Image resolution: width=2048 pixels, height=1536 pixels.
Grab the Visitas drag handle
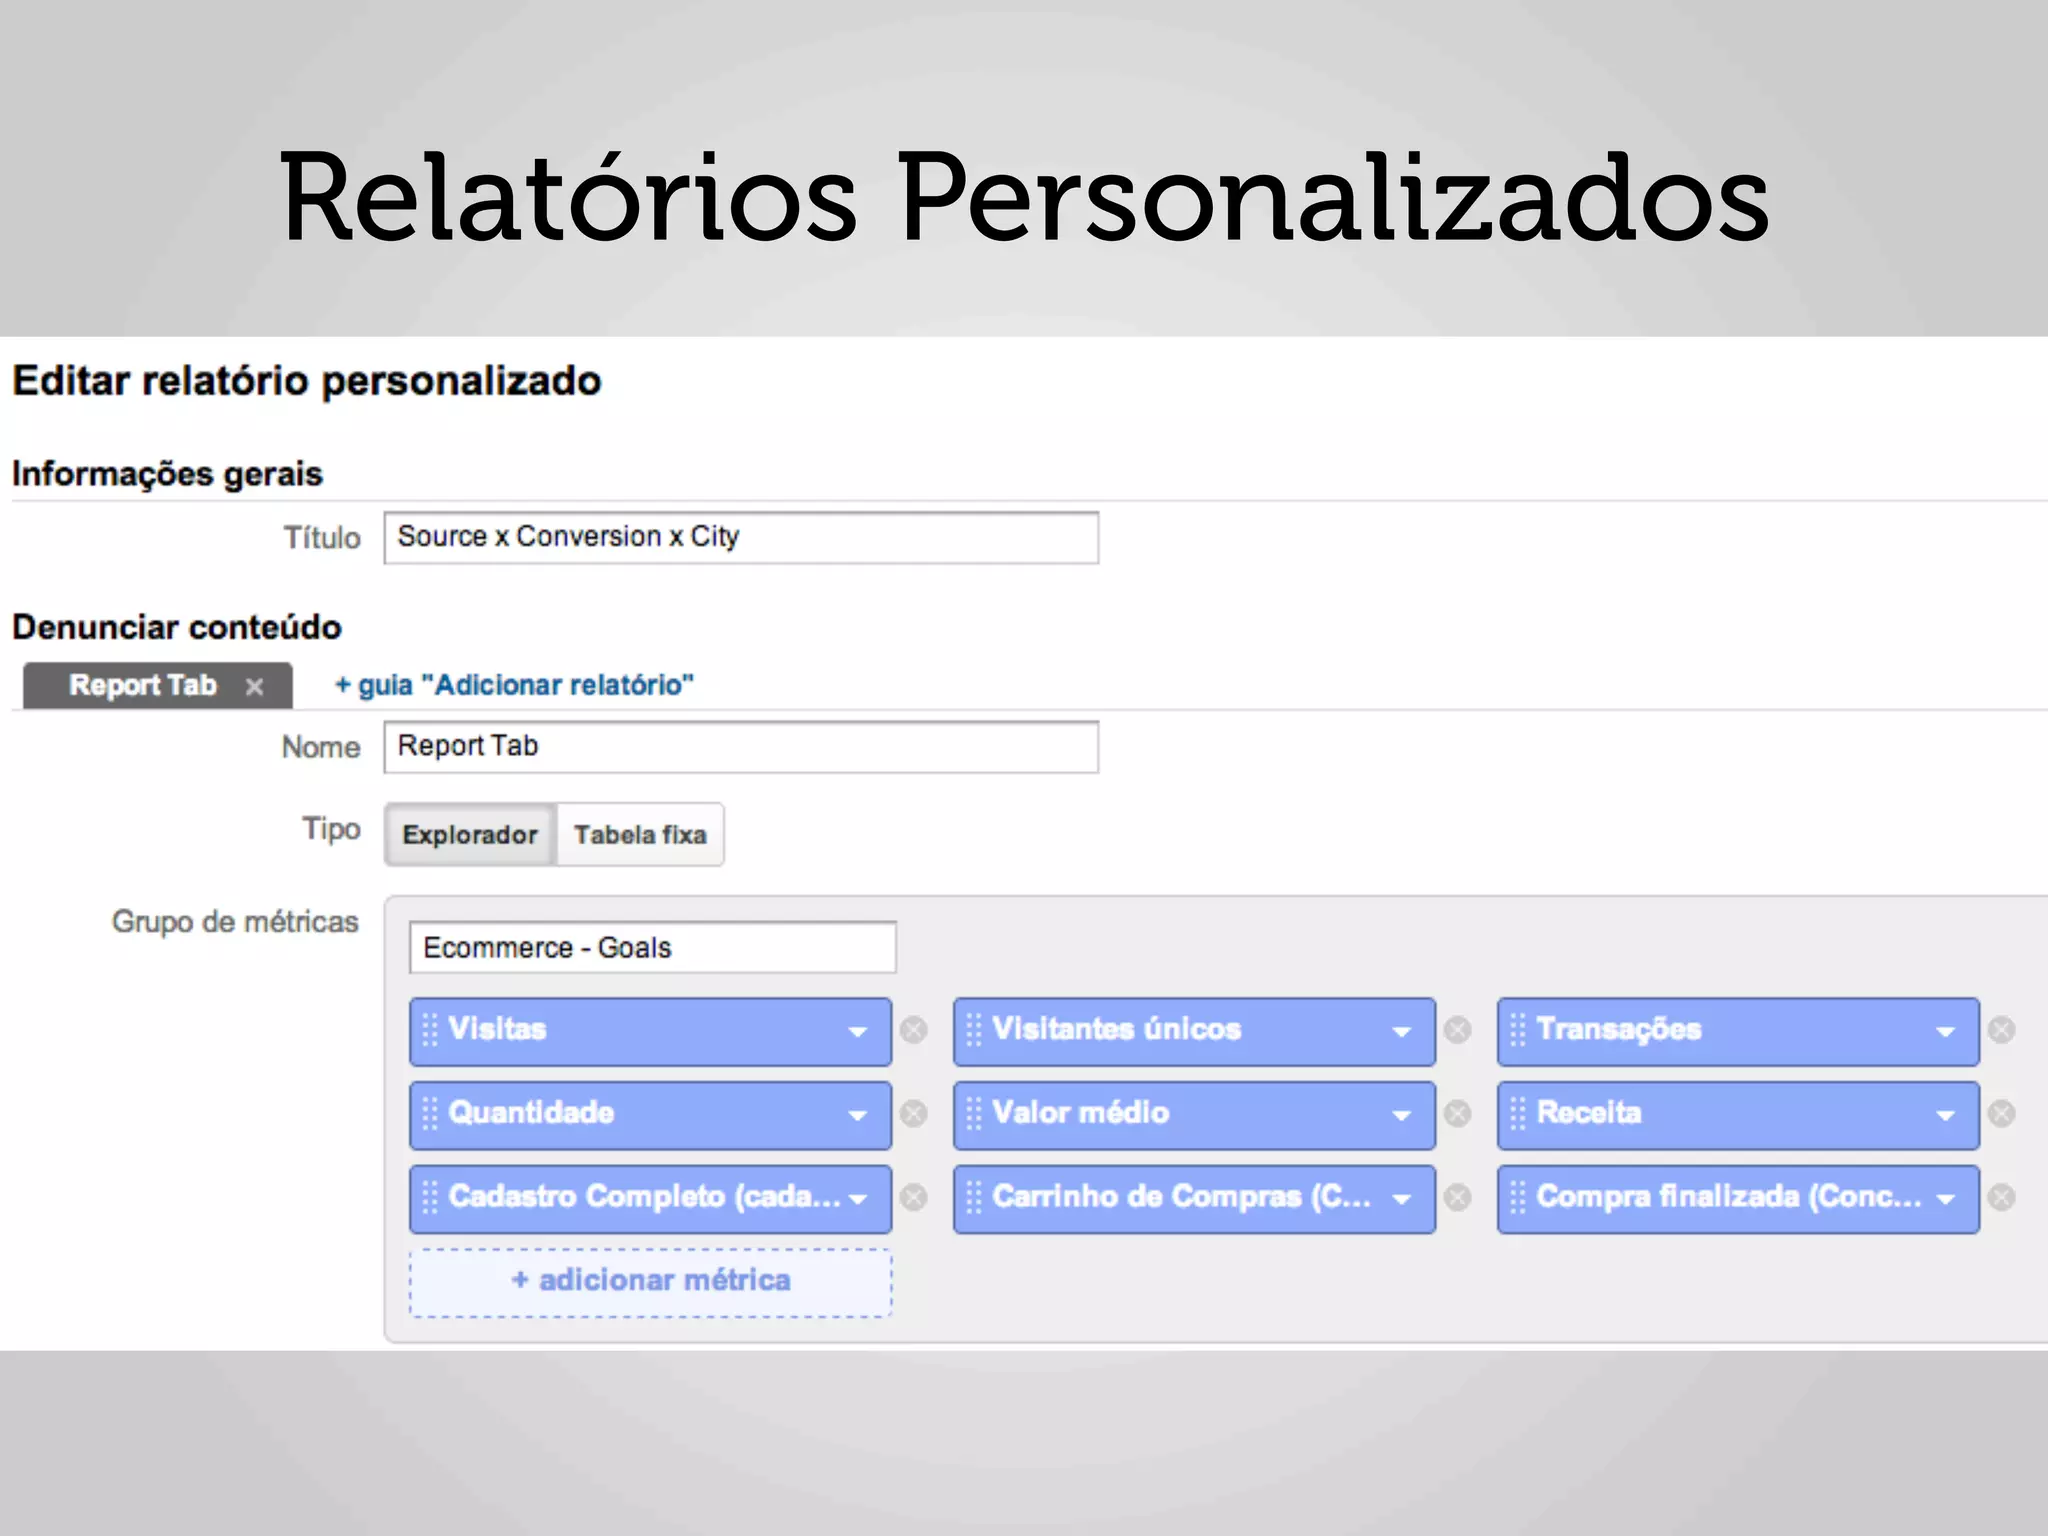click(x=430, y=1030)
